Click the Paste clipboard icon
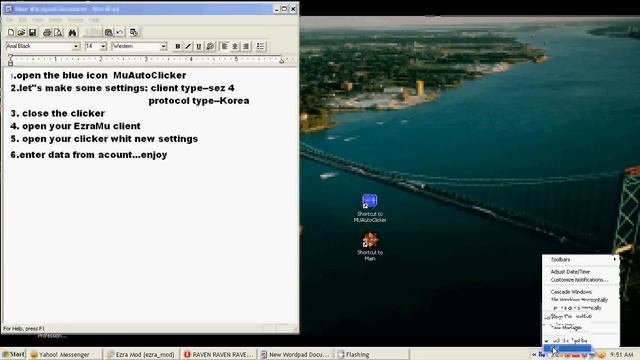 109,32
